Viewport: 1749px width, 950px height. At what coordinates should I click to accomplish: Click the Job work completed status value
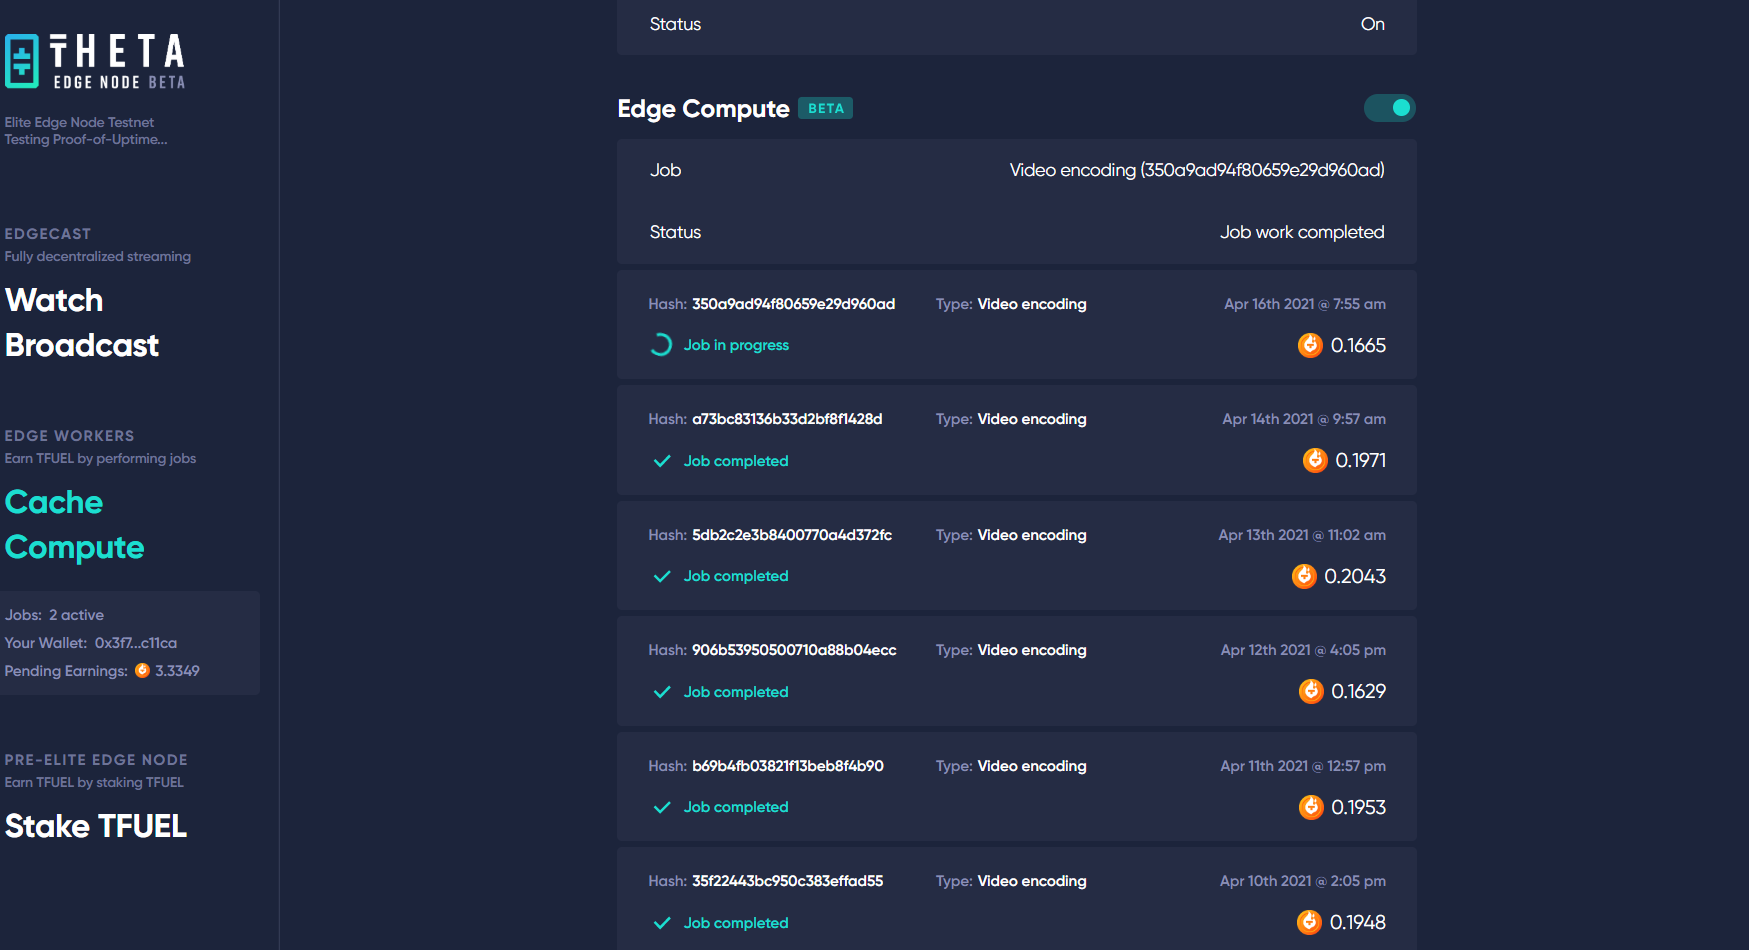(1302, 232)
